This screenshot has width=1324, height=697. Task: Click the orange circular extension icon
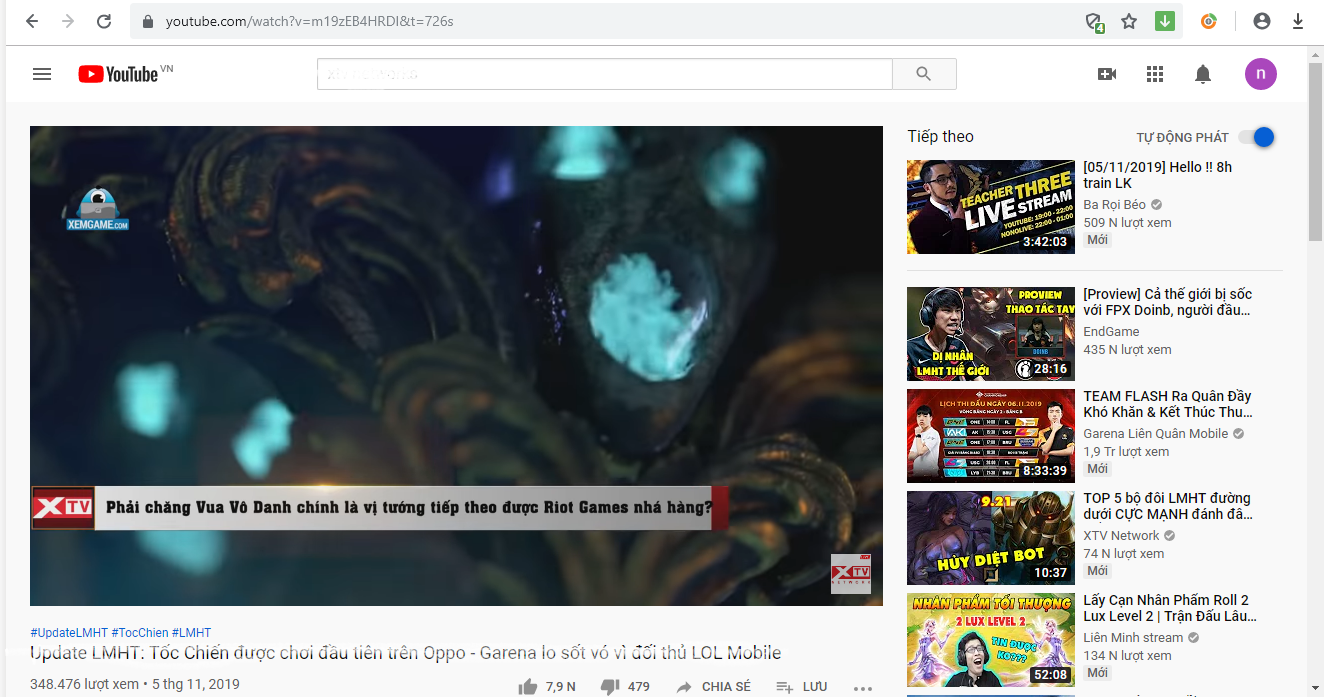click(1209, 21)
